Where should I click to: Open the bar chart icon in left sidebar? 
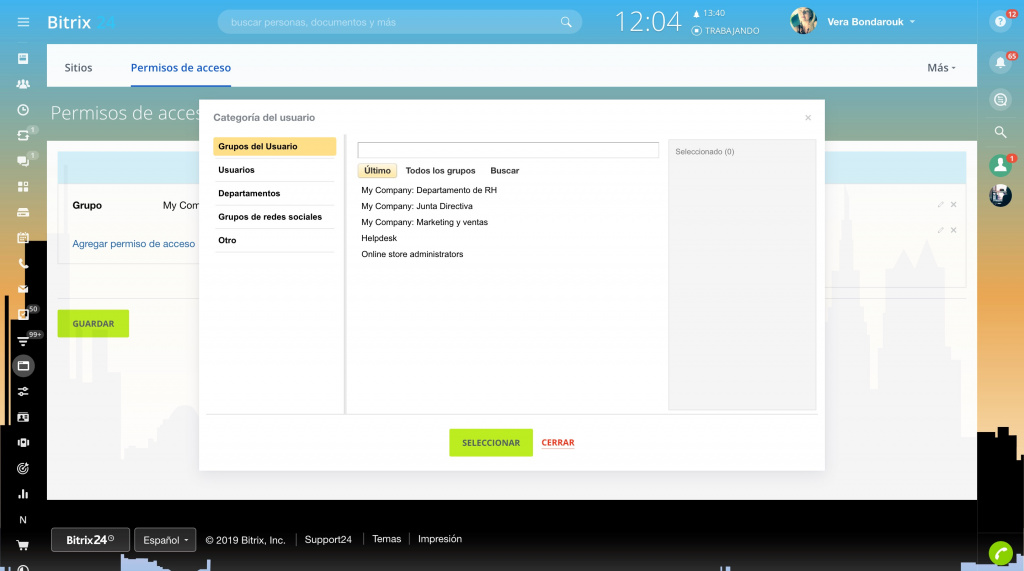[23, 494]
